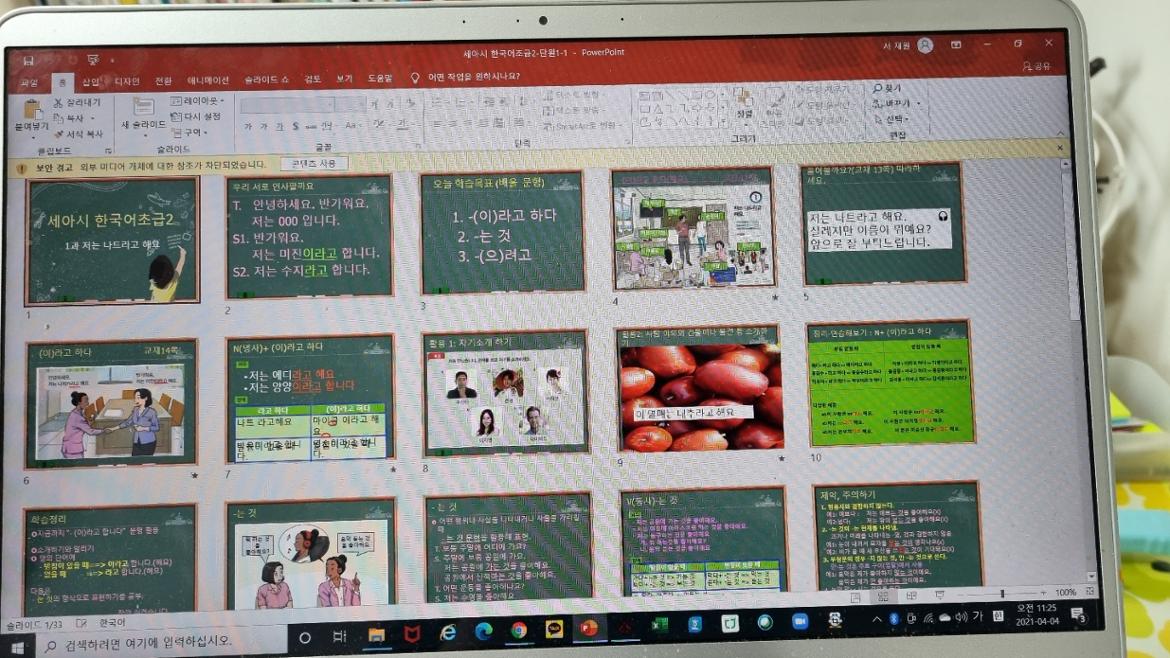The image size is (1170, 658).
Task: Click 잘라내기 (Cut)
Action: tap(78, 102)
